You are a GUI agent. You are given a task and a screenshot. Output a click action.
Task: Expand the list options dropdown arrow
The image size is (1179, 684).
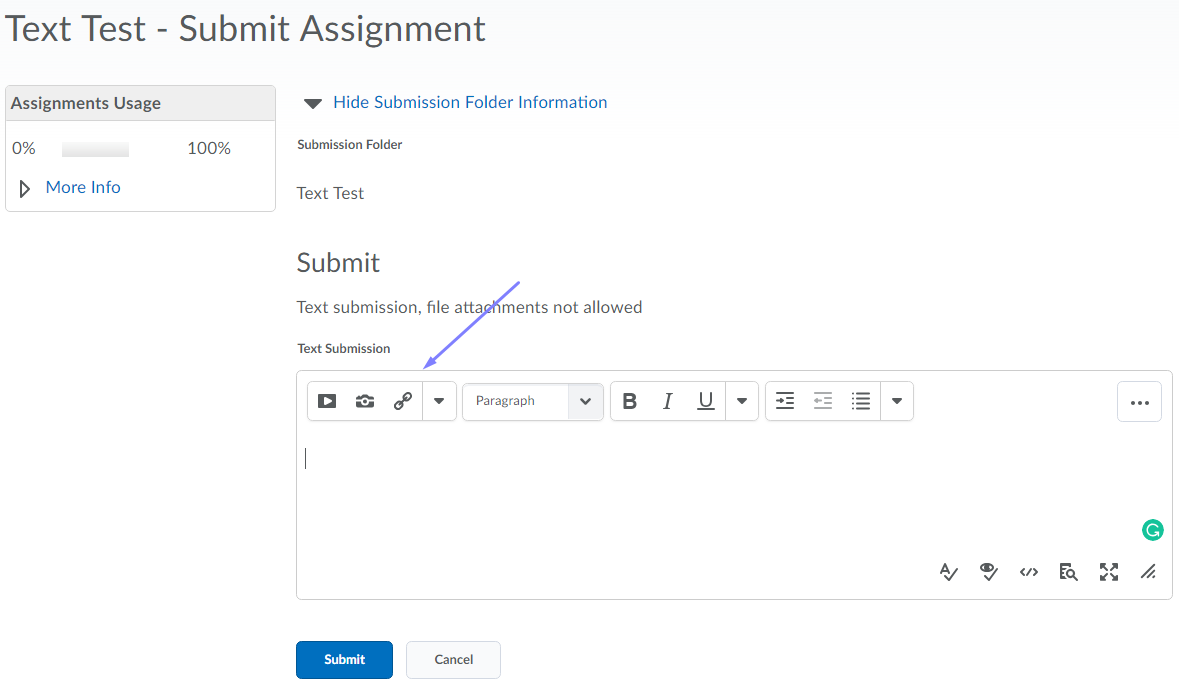[x=897, y=401]
